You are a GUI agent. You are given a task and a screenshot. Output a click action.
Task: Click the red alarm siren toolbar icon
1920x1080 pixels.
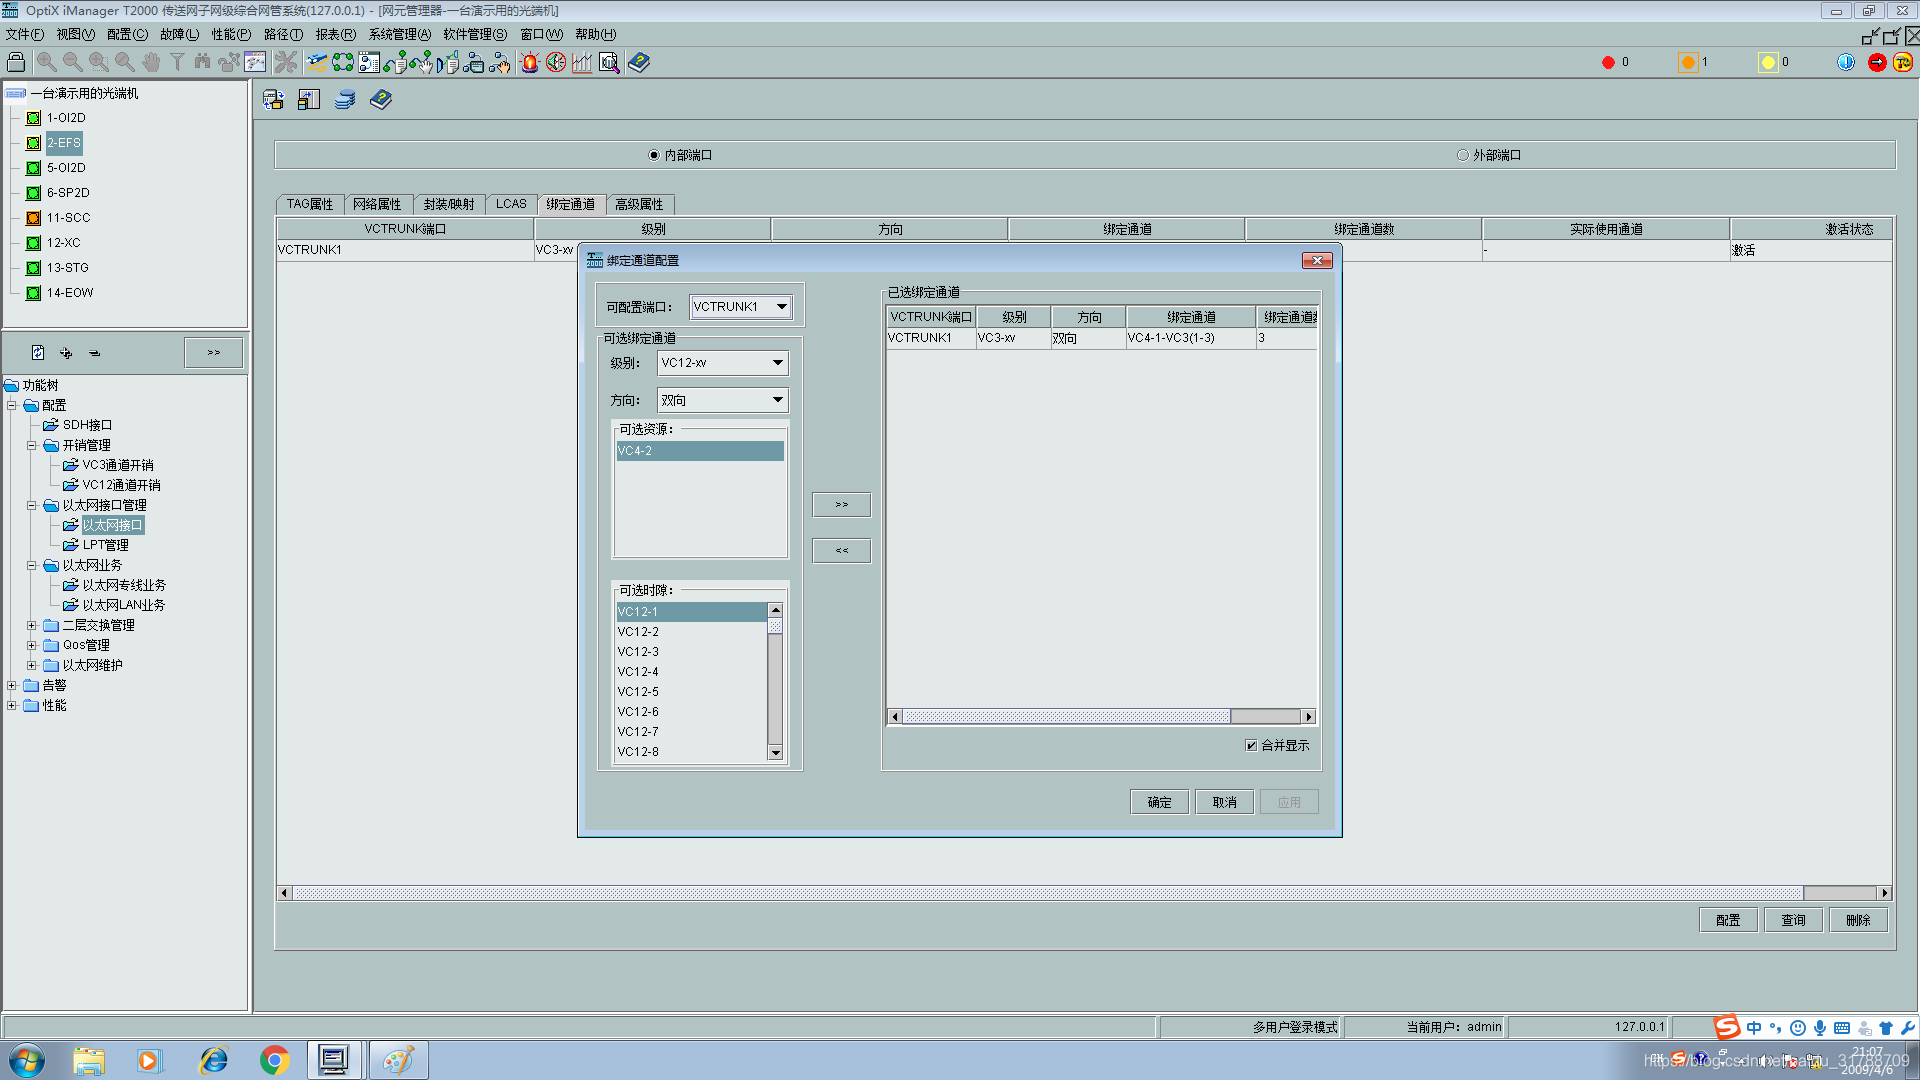click(x=530, y=63)
